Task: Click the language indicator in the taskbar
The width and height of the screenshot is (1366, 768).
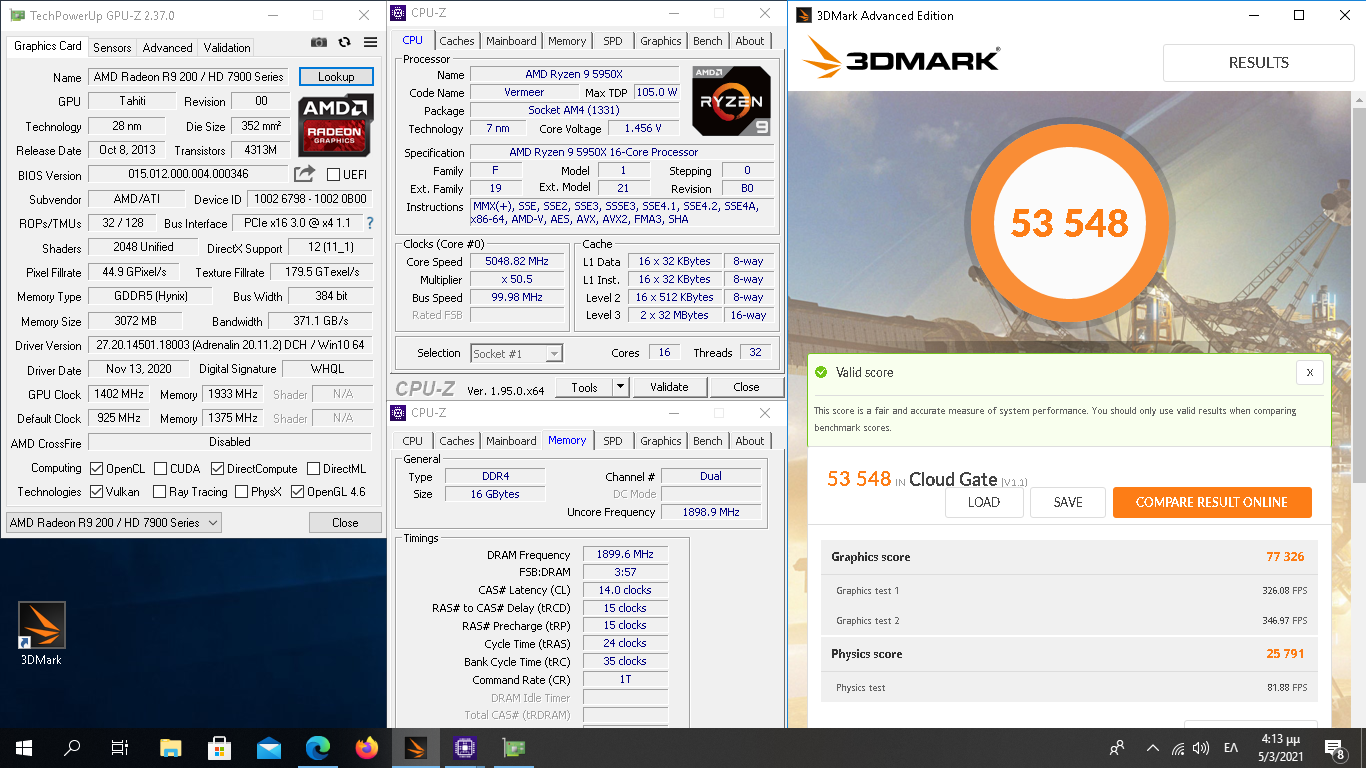Action: (1230, 748)
